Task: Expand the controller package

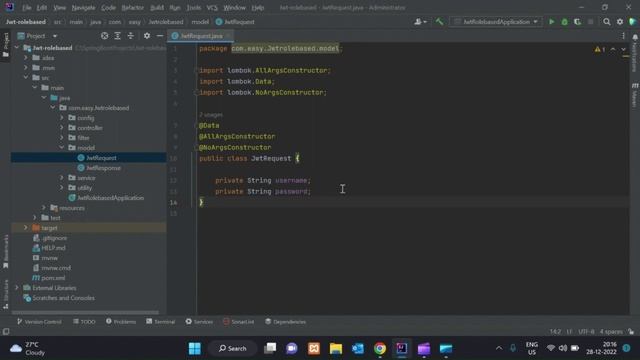Action: [62, 128]
